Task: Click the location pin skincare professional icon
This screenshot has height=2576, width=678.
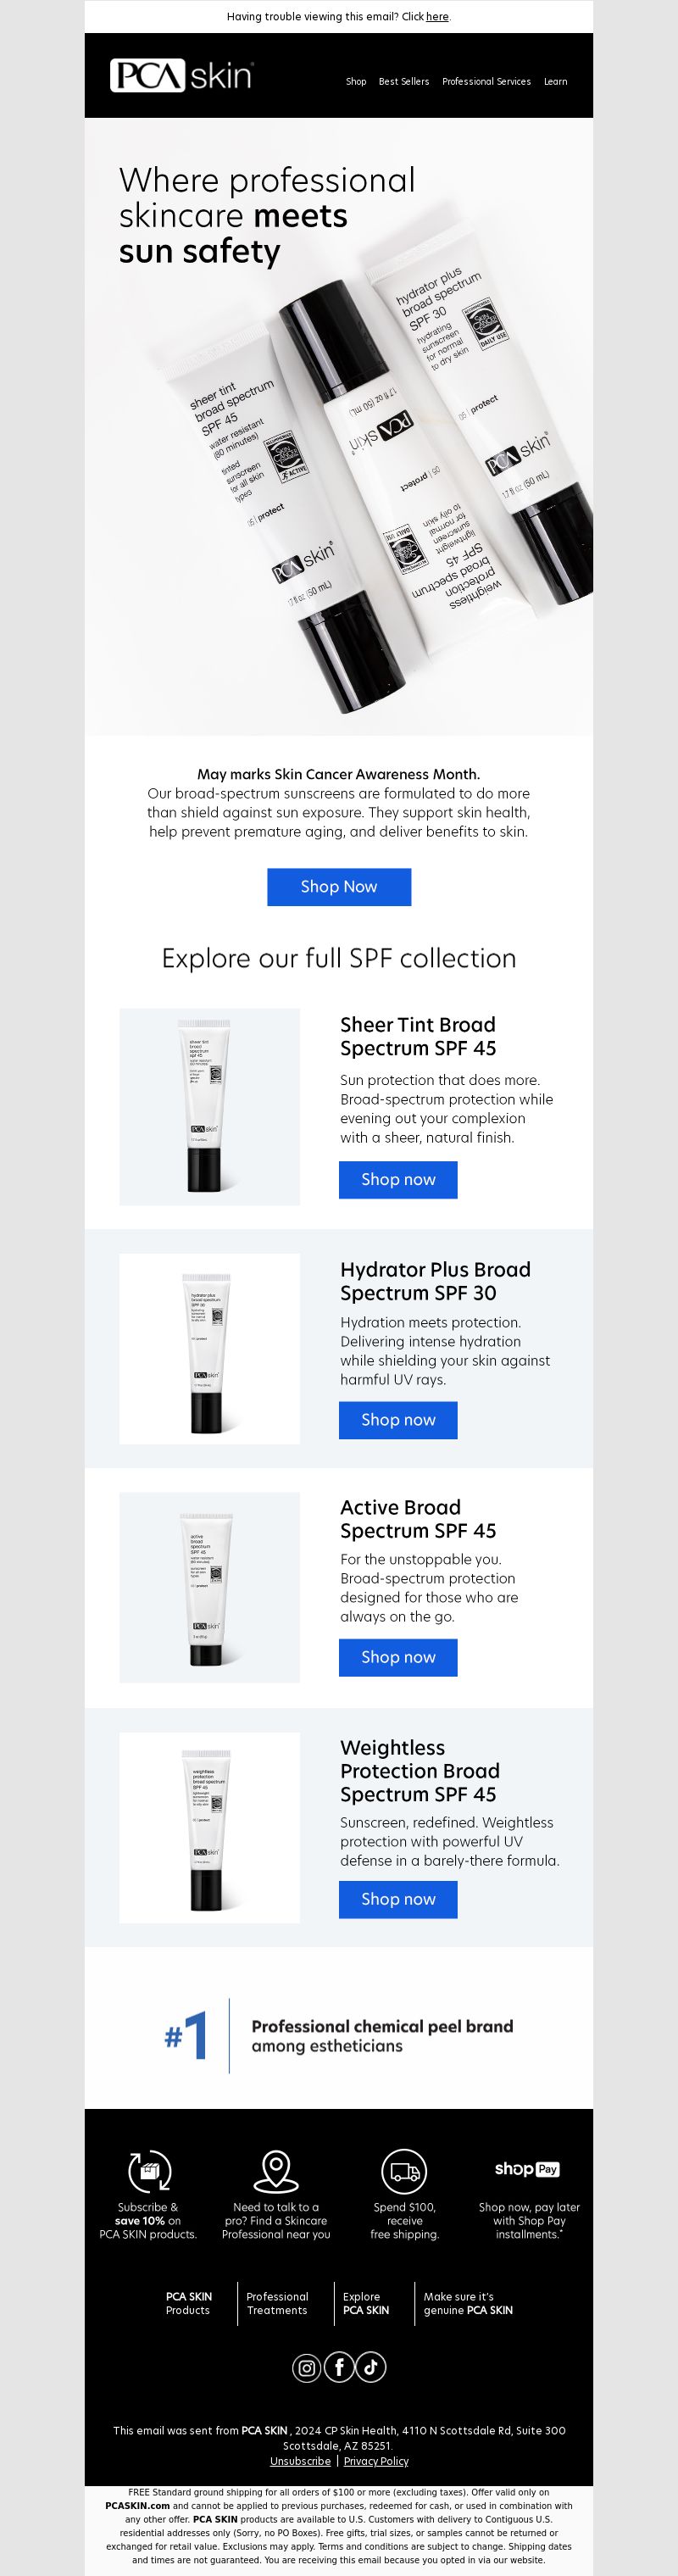Action: (276, 2171)
